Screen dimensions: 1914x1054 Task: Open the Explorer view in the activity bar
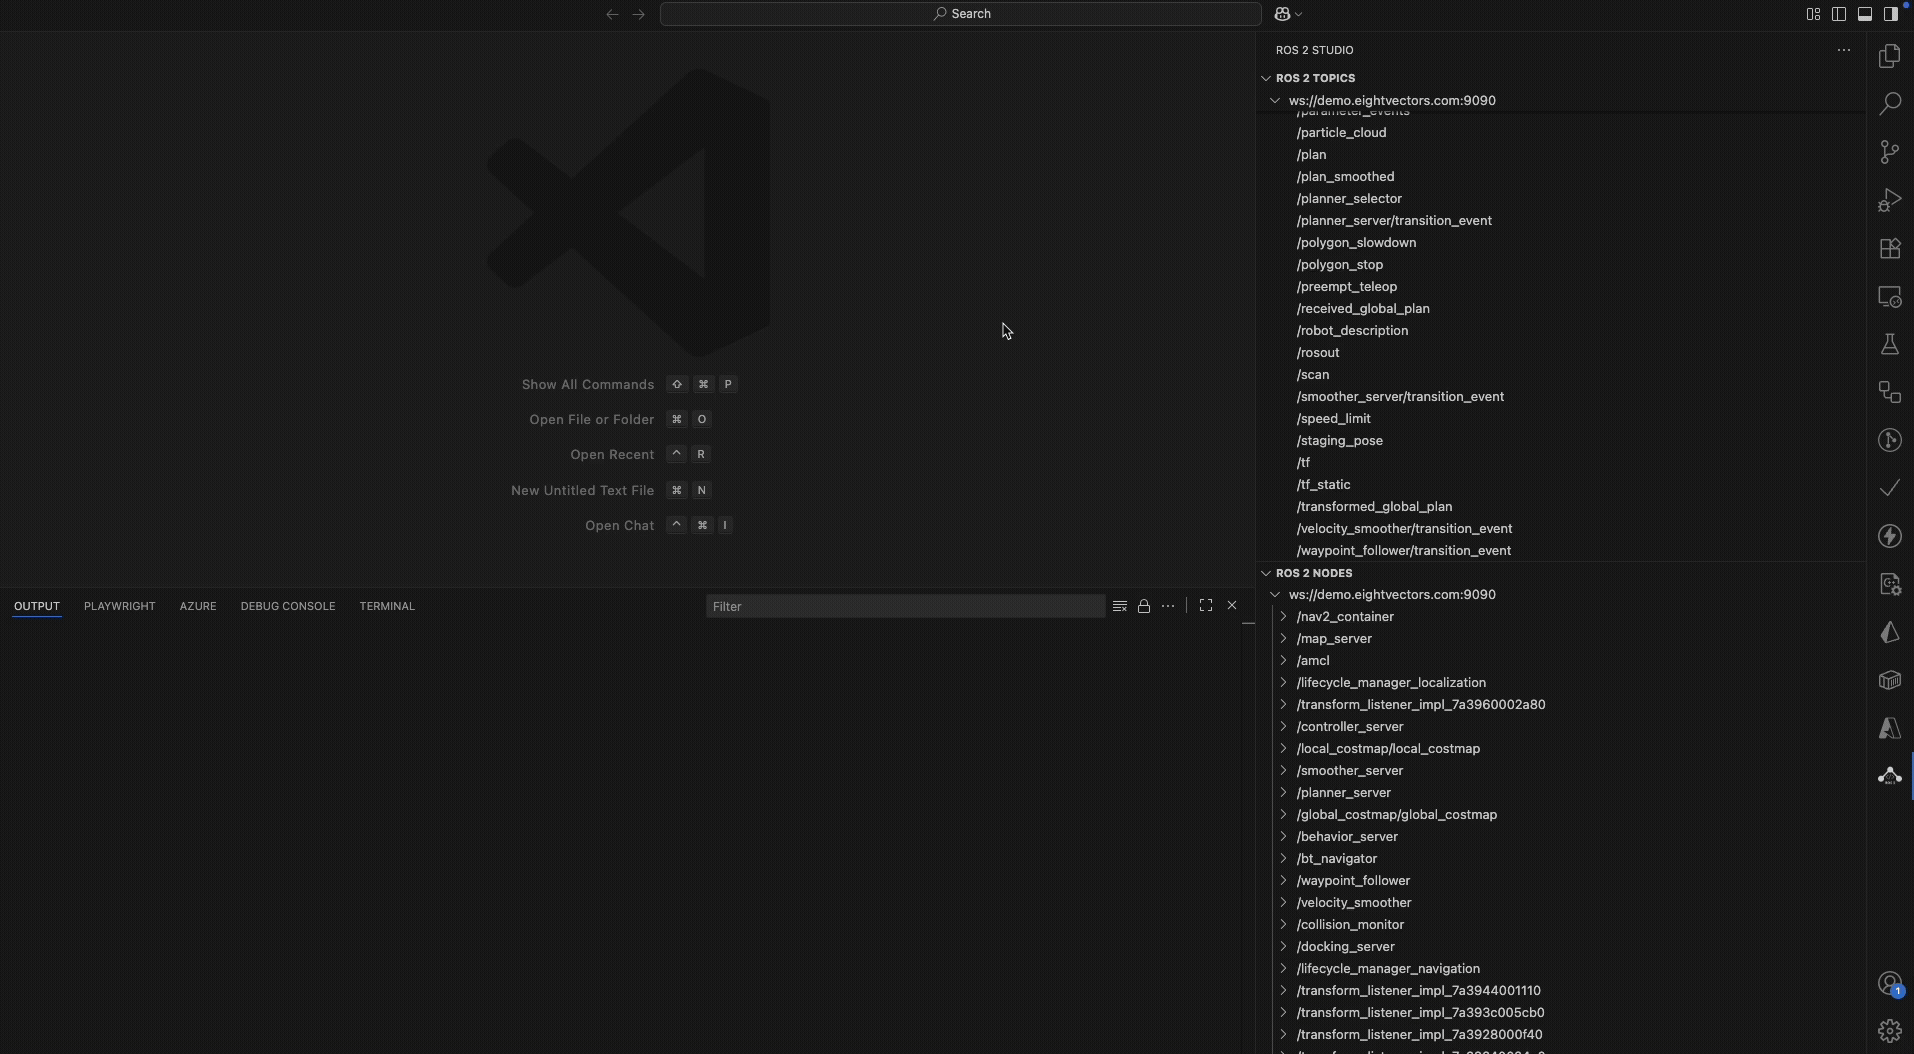(x=1889, y=56)
